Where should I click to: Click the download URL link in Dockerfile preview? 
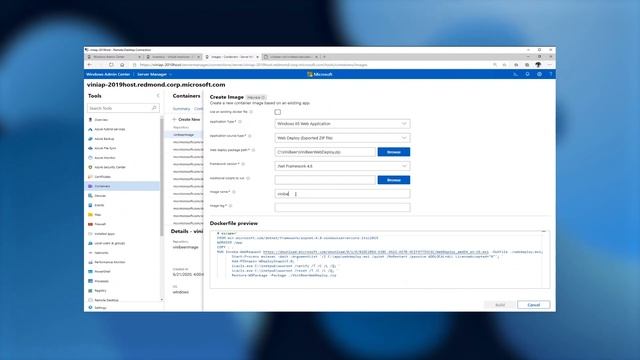(x=376, y=252)
